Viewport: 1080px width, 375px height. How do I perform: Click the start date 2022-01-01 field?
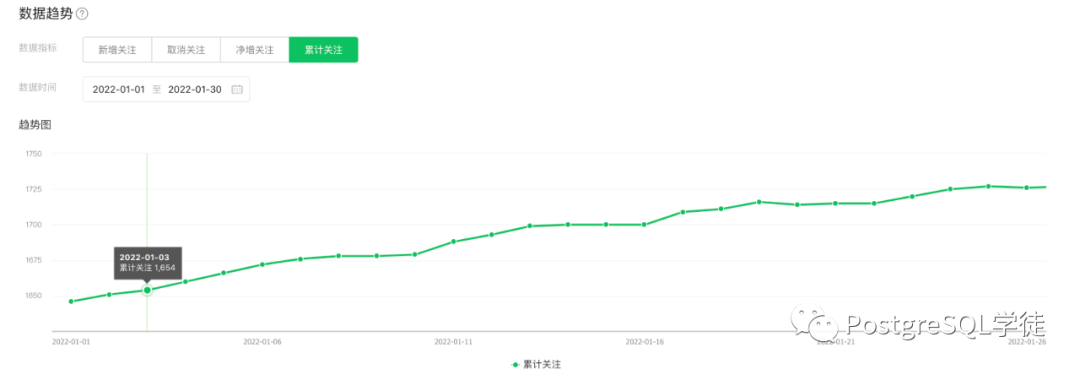[x=119, y=90]
